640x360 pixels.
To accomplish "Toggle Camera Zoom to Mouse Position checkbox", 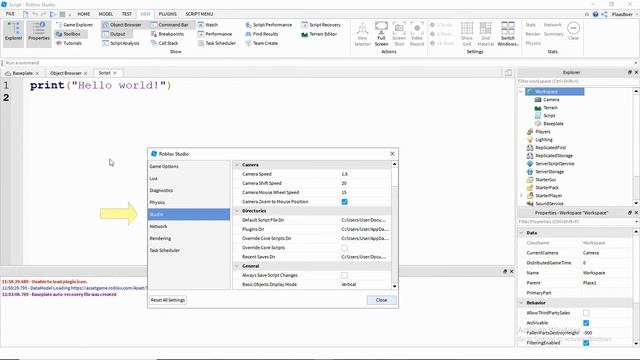I will 344,202.
